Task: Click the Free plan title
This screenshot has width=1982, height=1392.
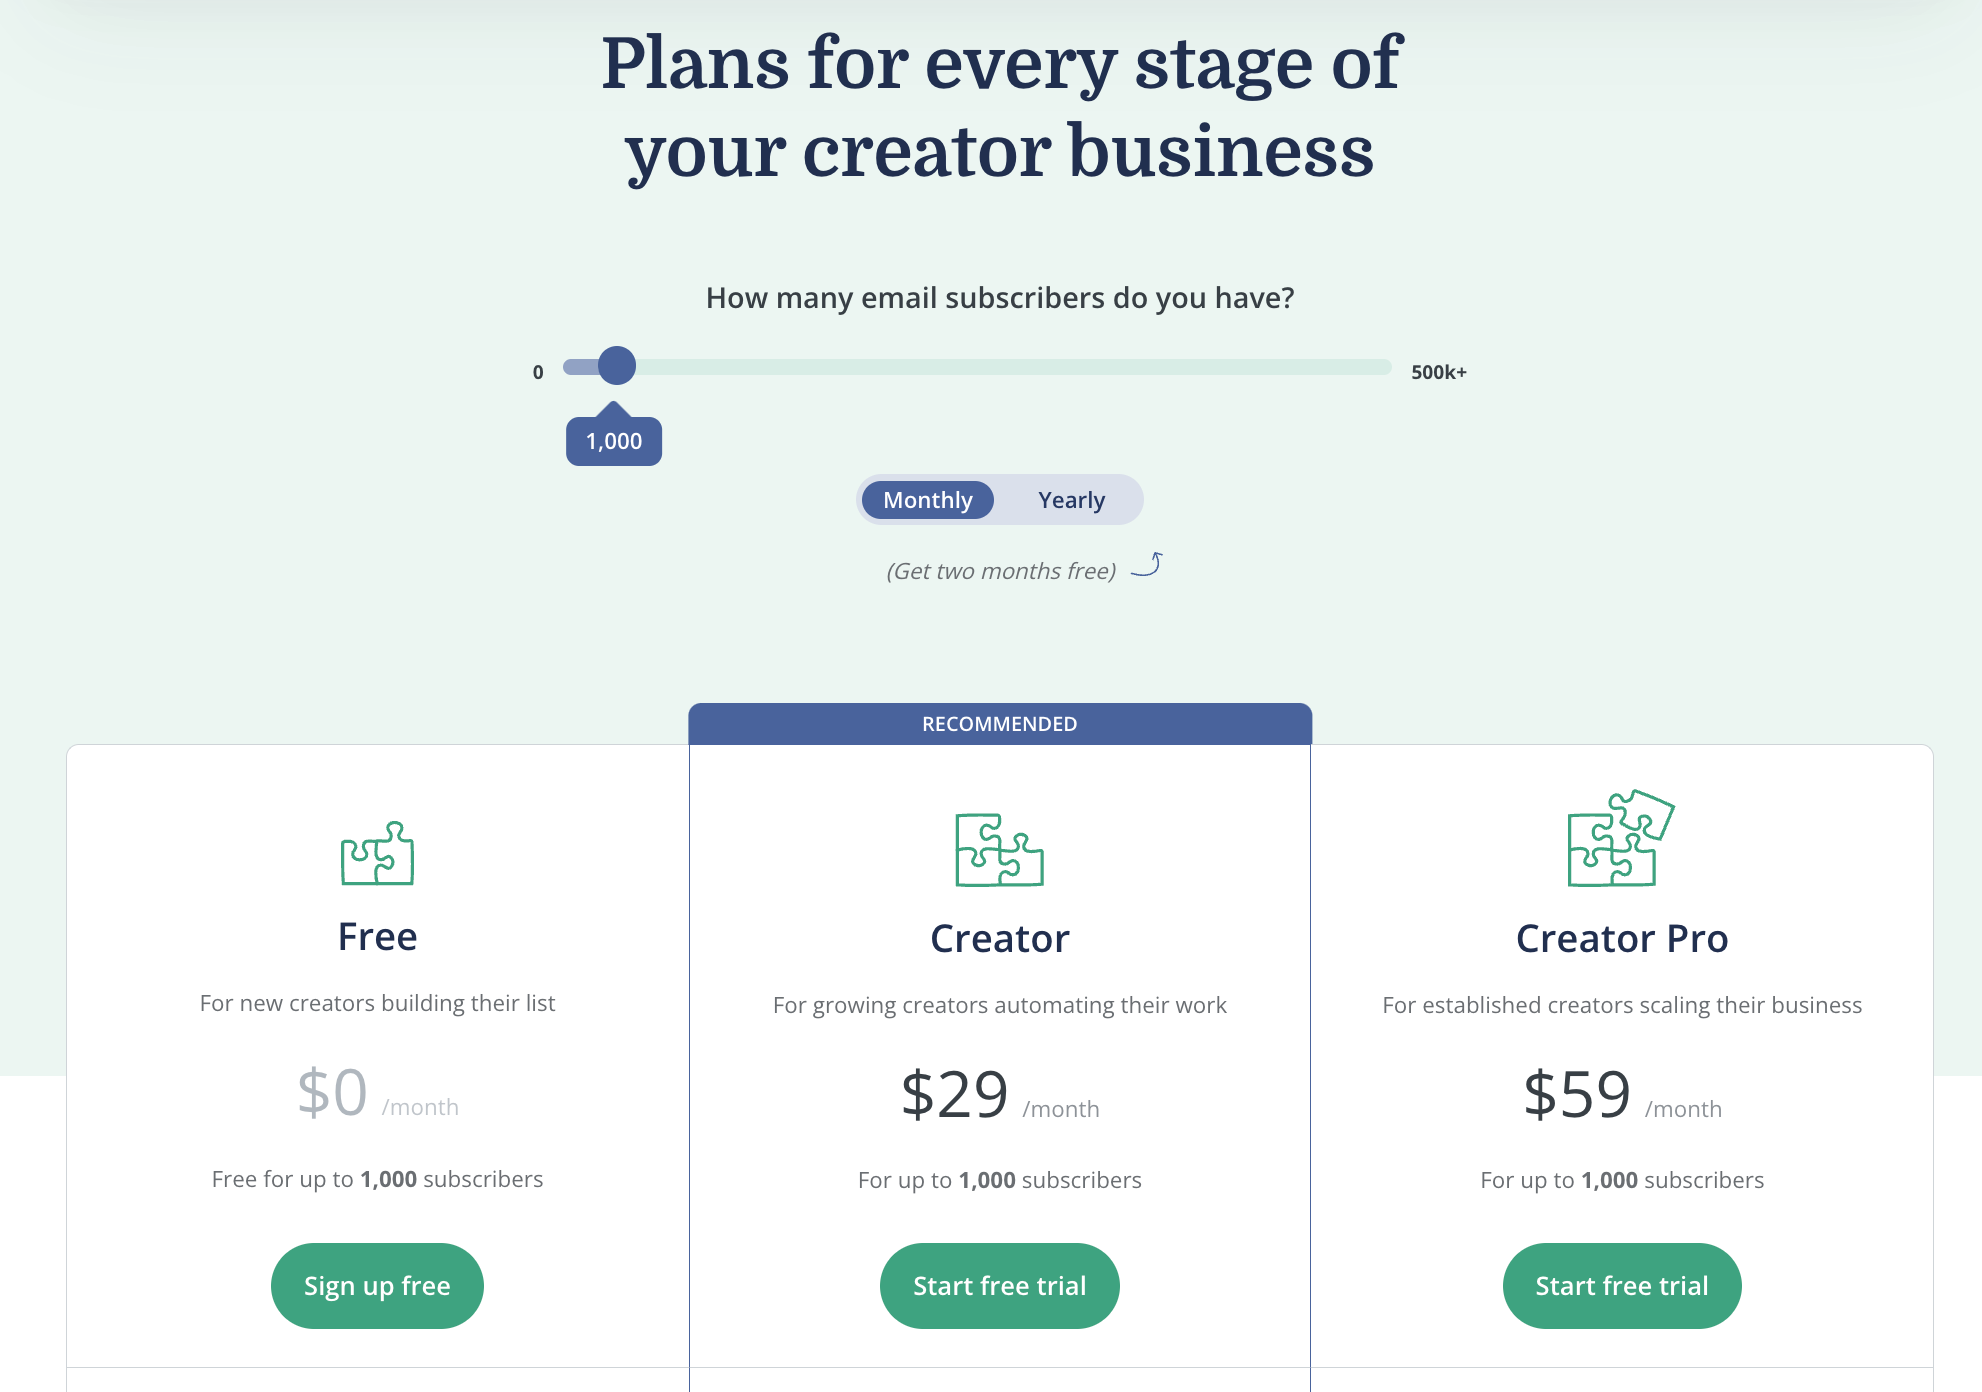Action: click(x=377, y=937)
